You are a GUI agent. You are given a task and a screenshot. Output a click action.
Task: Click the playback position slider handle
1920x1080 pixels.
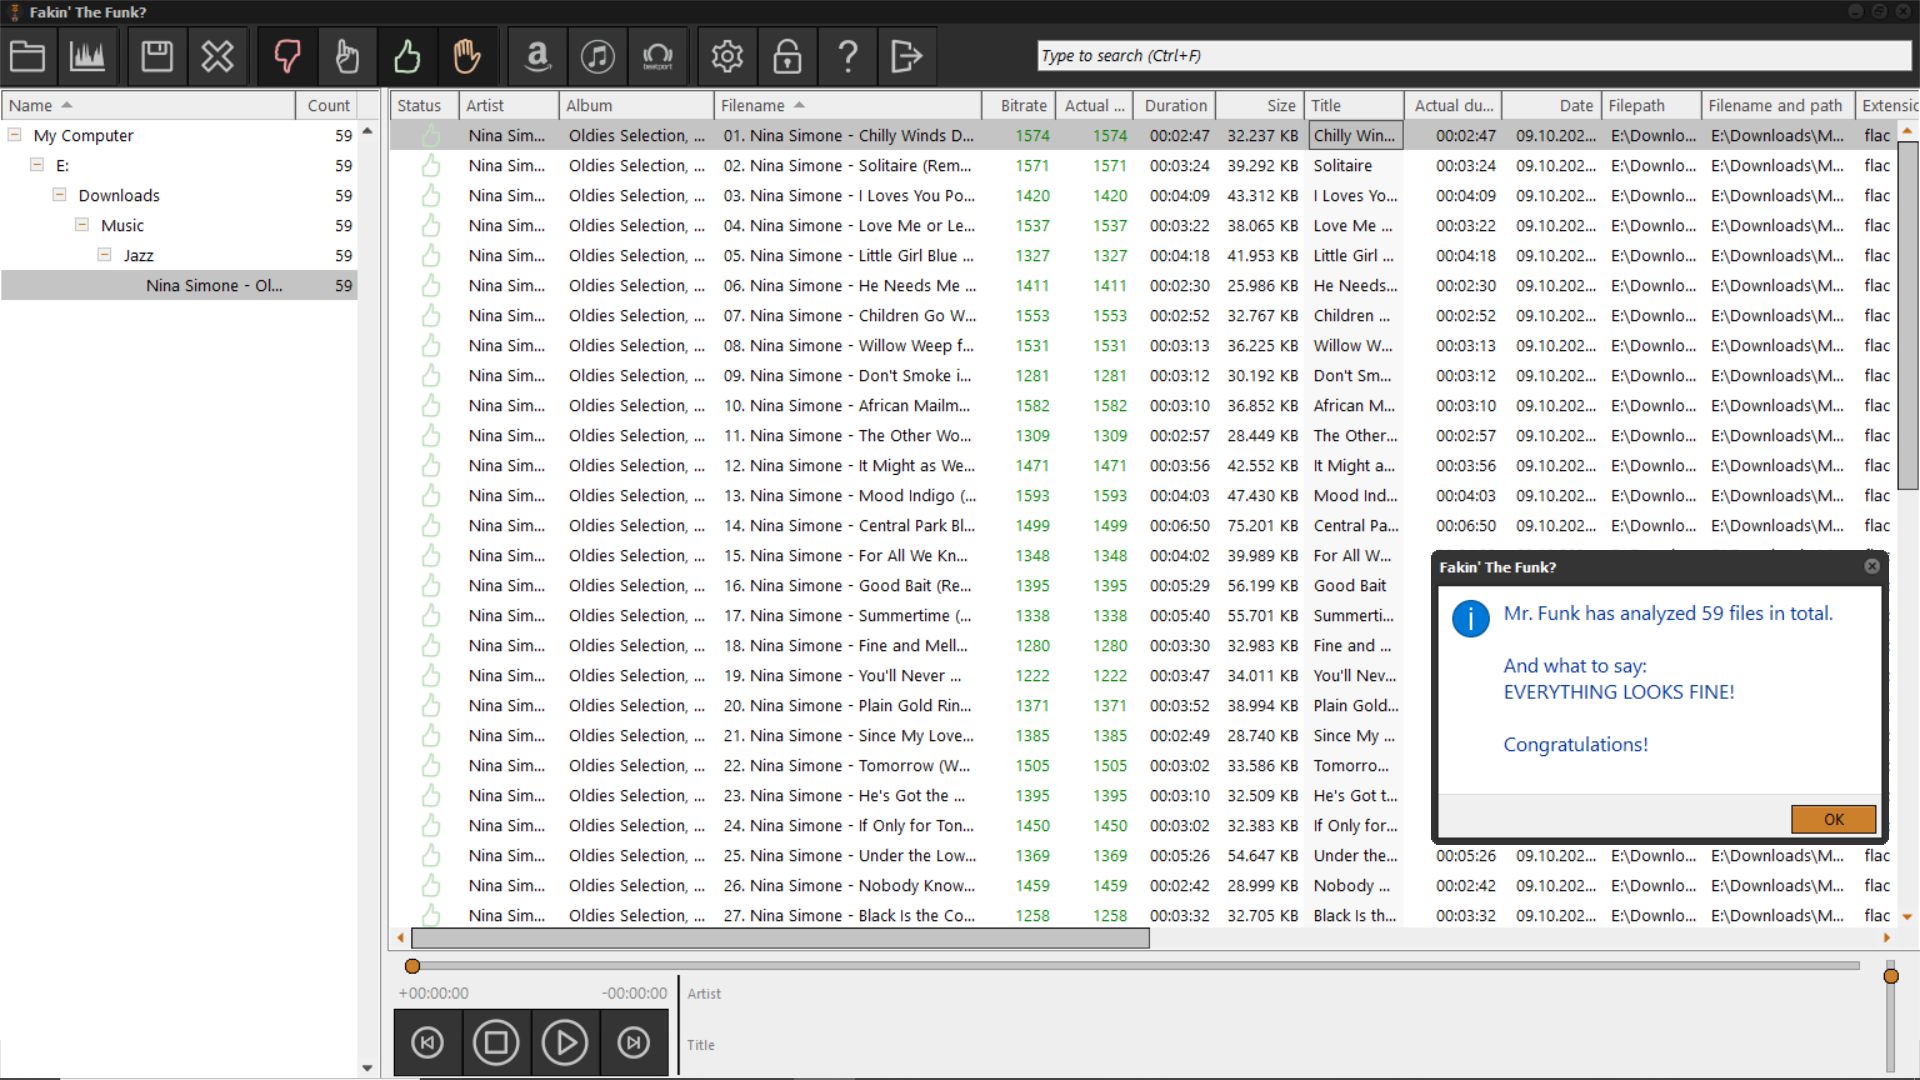tap(412, 966)
